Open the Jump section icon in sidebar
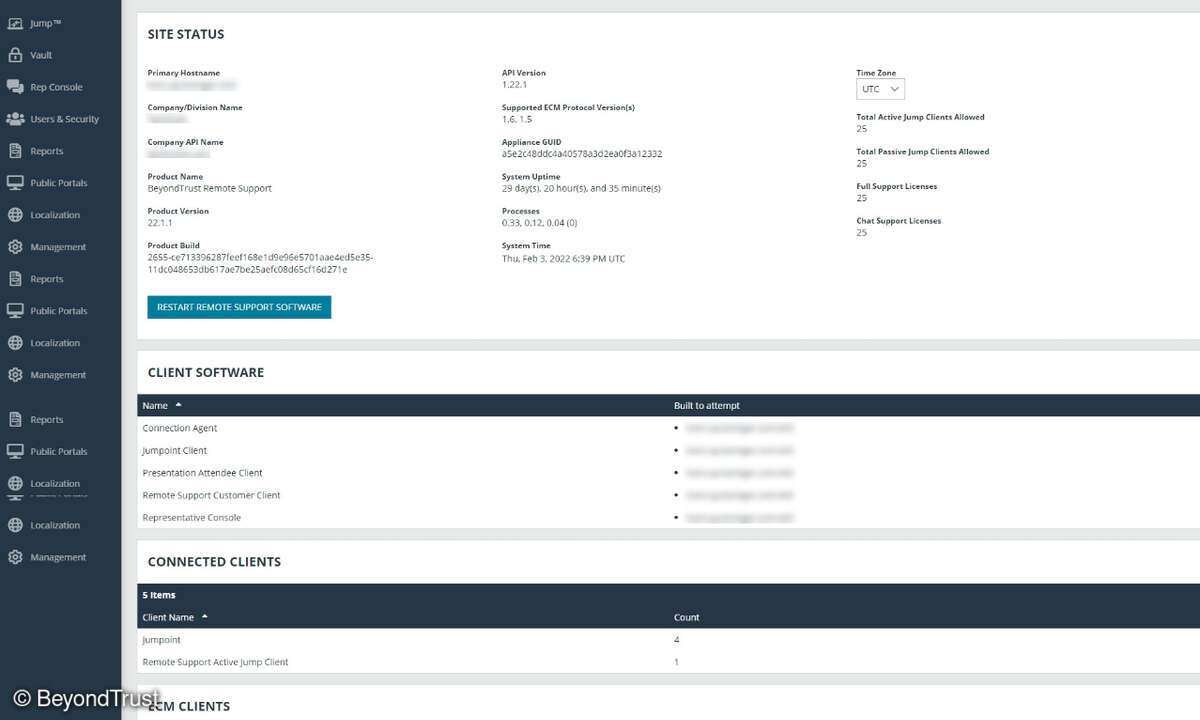The height and width of the screenshot is (720, 1200). 15,23
